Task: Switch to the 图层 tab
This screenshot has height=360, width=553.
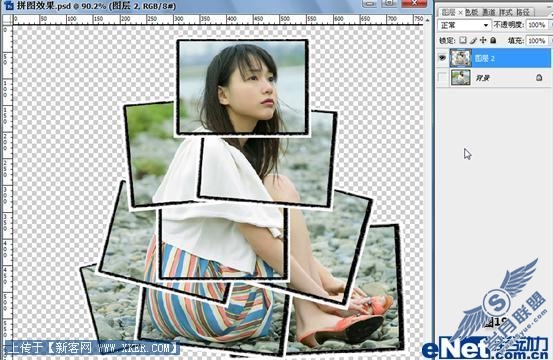Action: click(448, 12)
